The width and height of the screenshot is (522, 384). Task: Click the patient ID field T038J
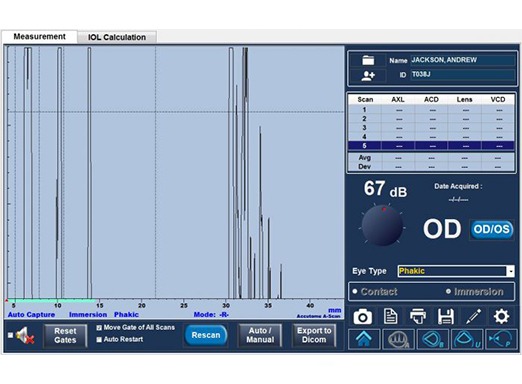(x=463, y=75)
